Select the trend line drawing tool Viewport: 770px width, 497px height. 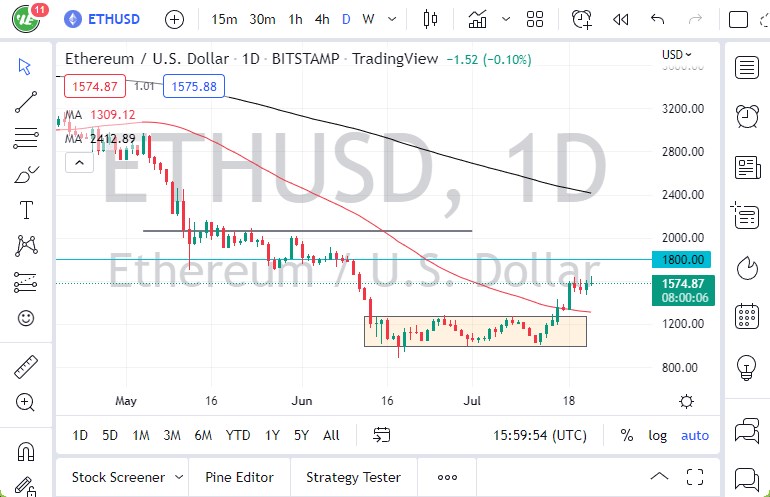26,102
